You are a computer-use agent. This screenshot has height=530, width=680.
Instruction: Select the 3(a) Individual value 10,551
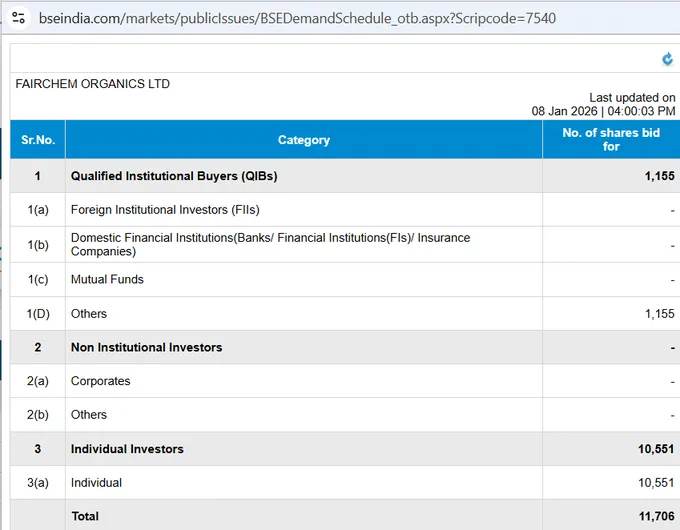(656, 482)
